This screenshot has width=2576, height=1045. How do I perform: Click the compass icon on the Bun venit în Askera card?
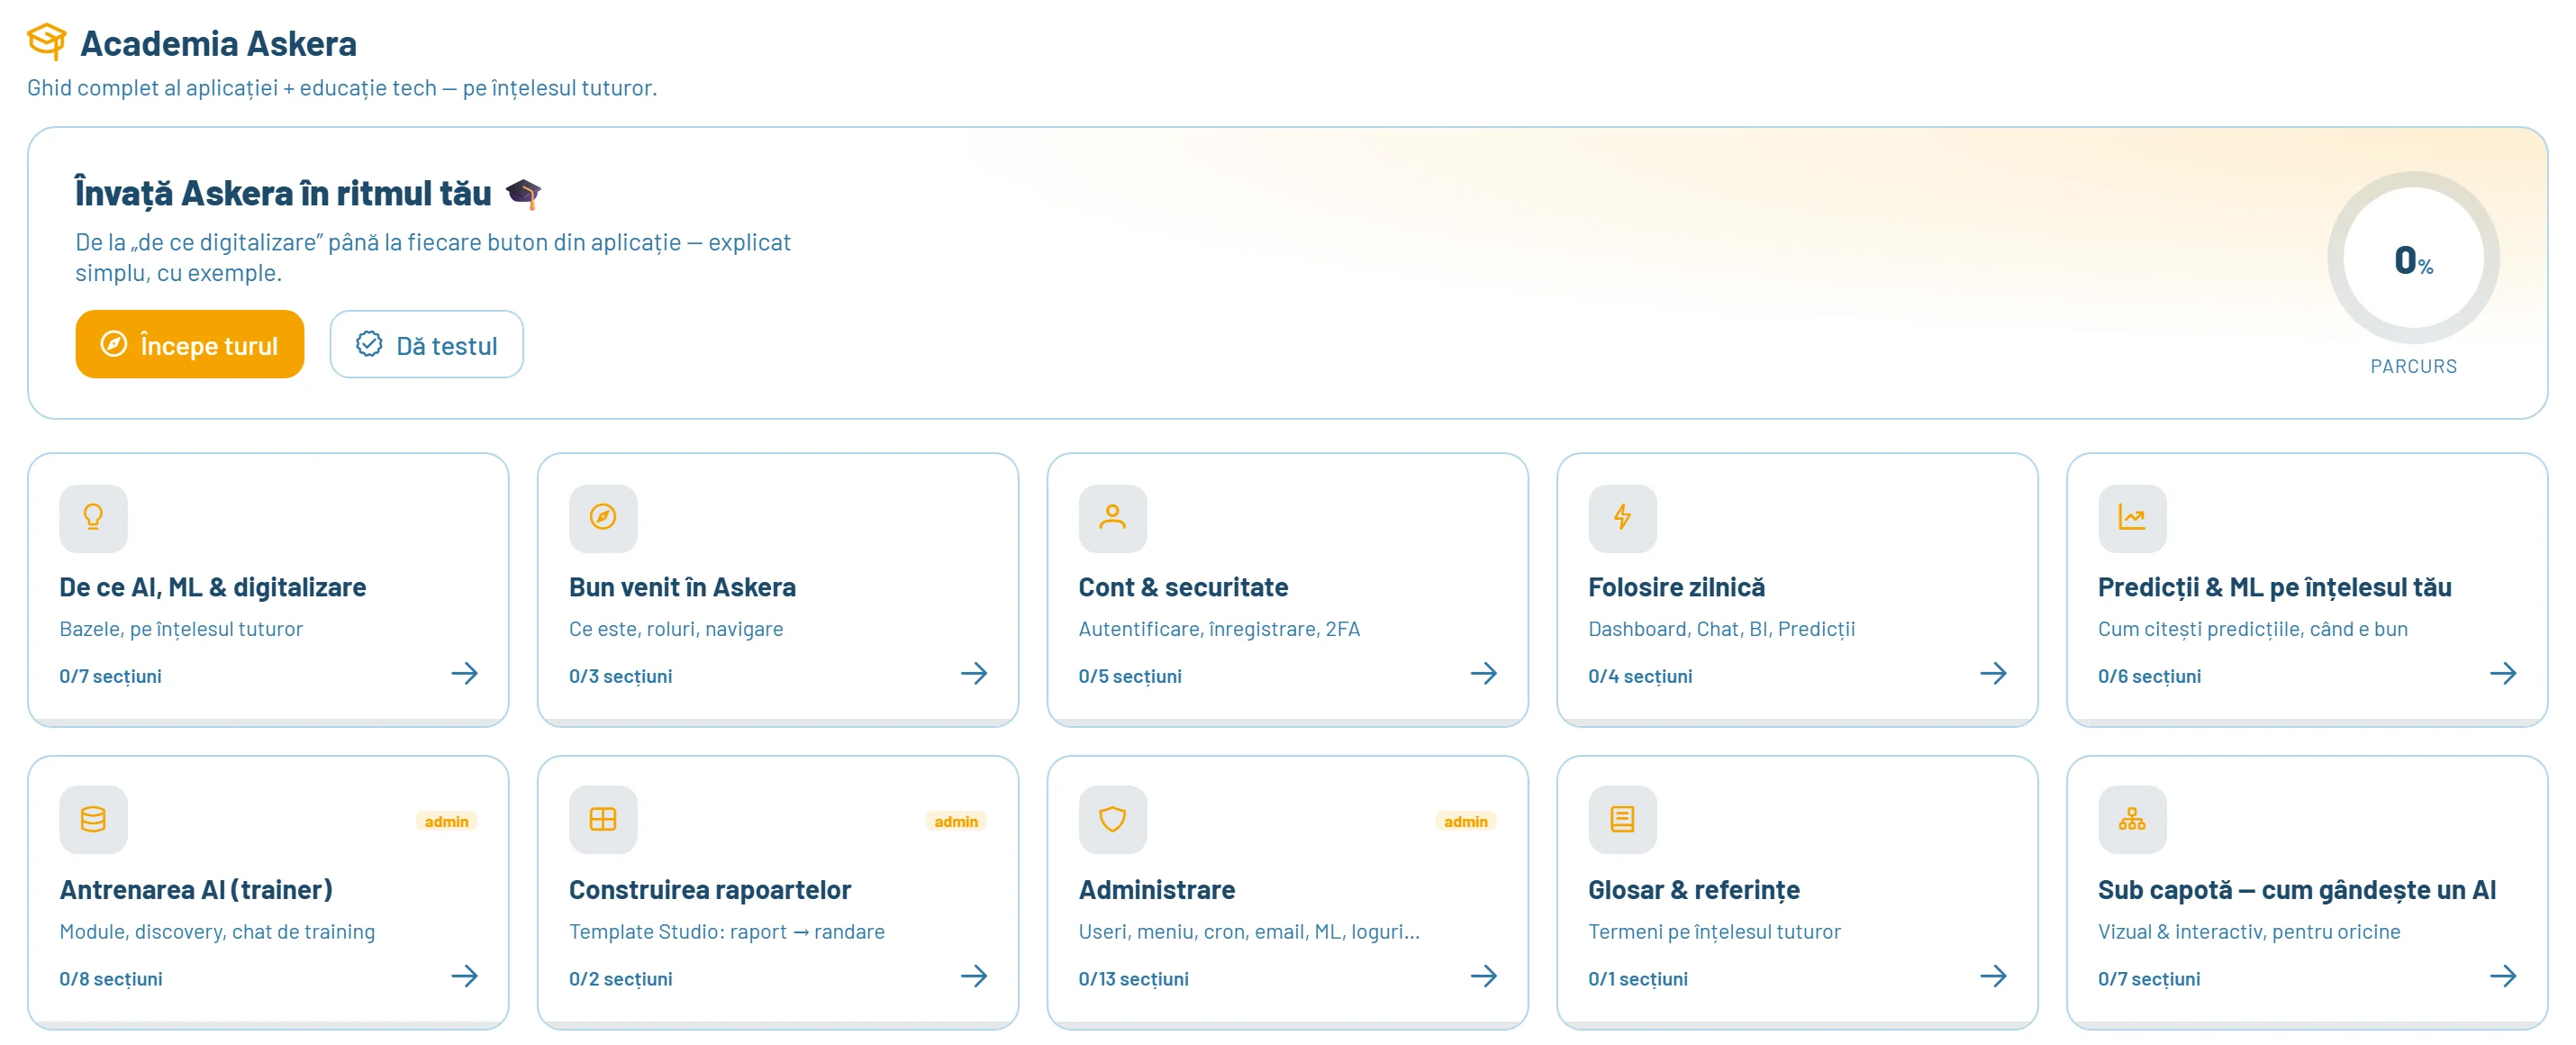603,517
